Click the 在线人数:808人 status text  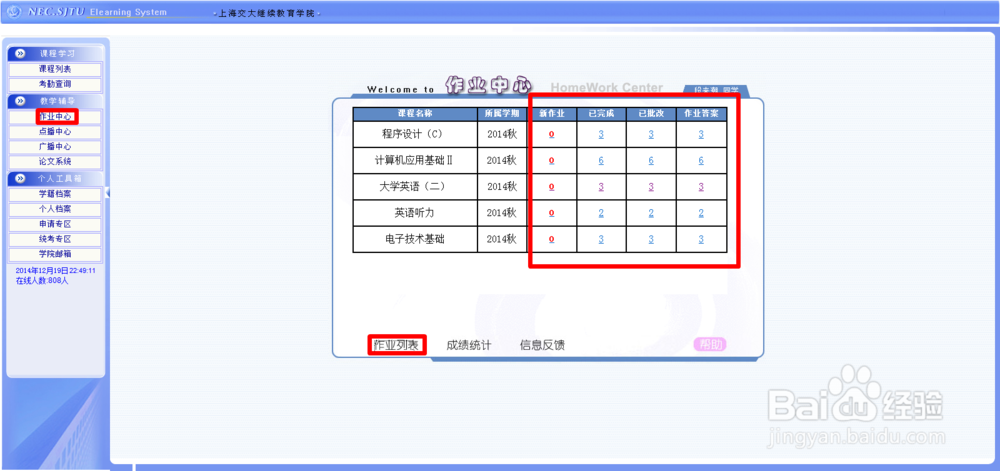pyautogui.click(x=42, y=281)
